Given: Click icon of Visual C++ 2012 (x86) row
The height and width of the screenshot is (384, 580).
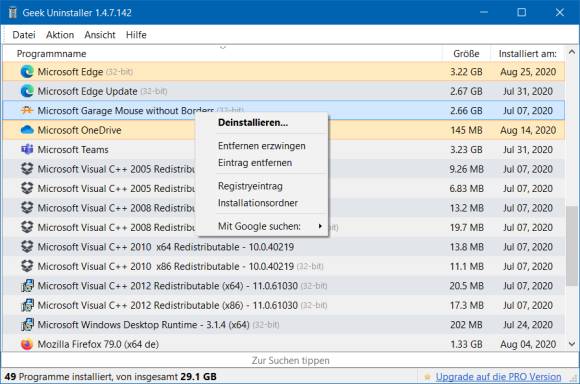Looking at the screenshot, I should pos(27,305).
